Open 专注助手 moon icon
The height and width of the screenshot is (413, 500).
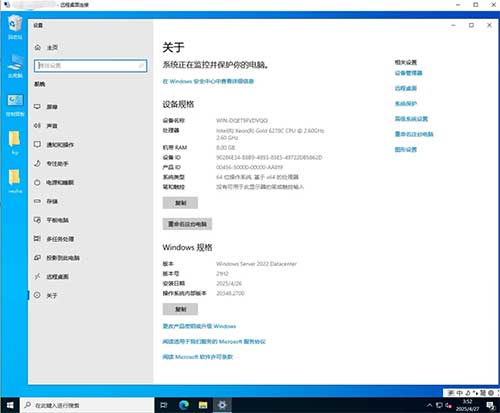coord(37,163)
